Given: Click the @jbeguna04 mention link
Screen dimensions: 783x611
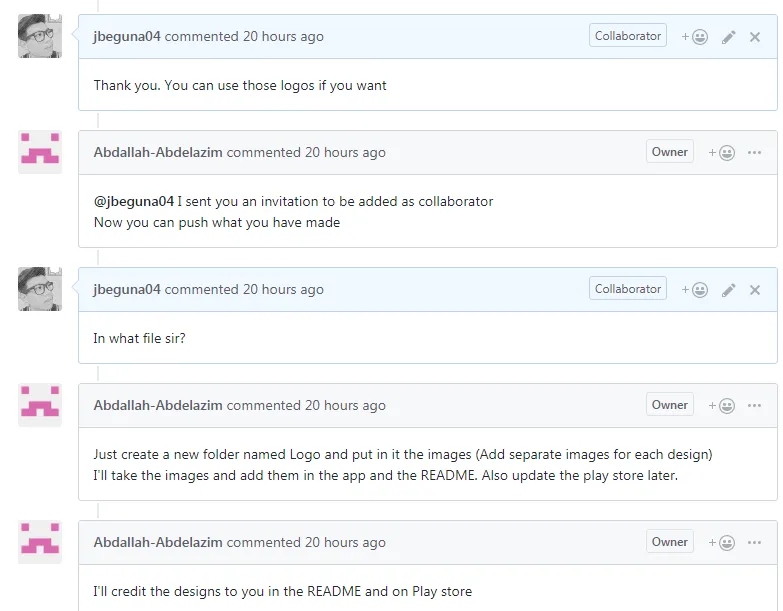Looking at the screenshot, I should [x=134, y=202].
